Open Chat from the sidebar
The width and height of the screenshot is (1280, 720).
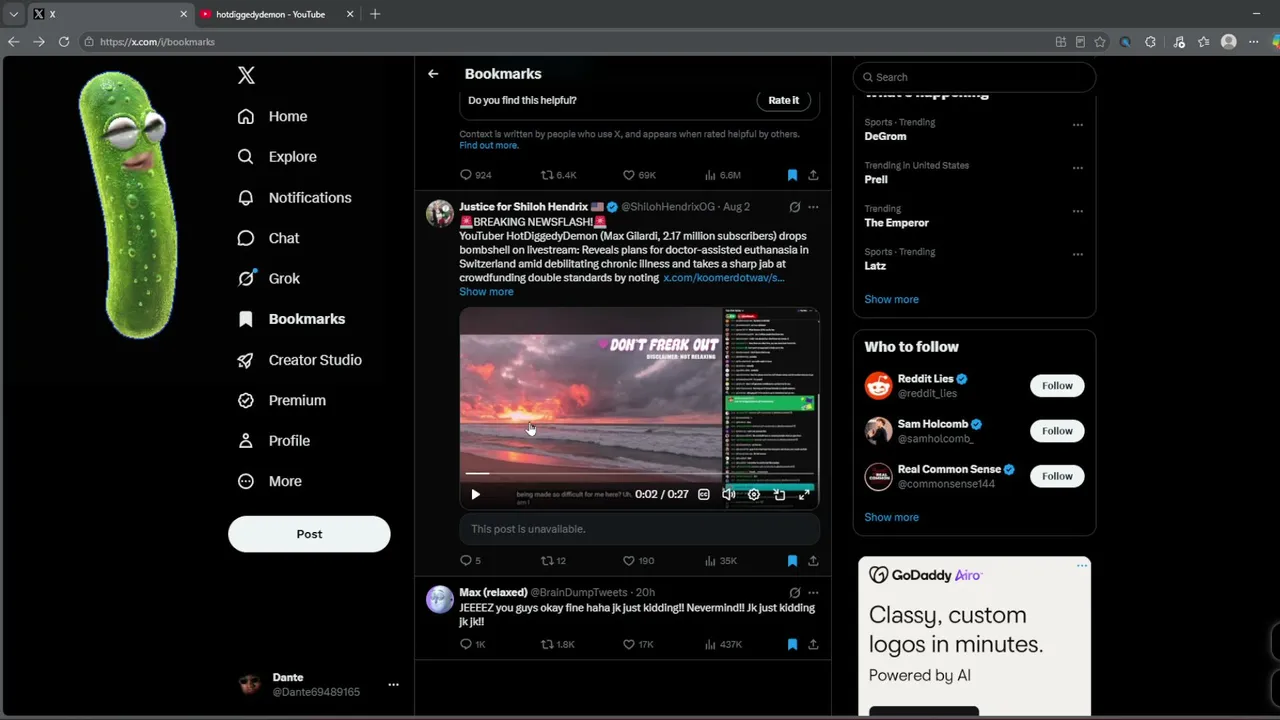click(x=268, y=238)
